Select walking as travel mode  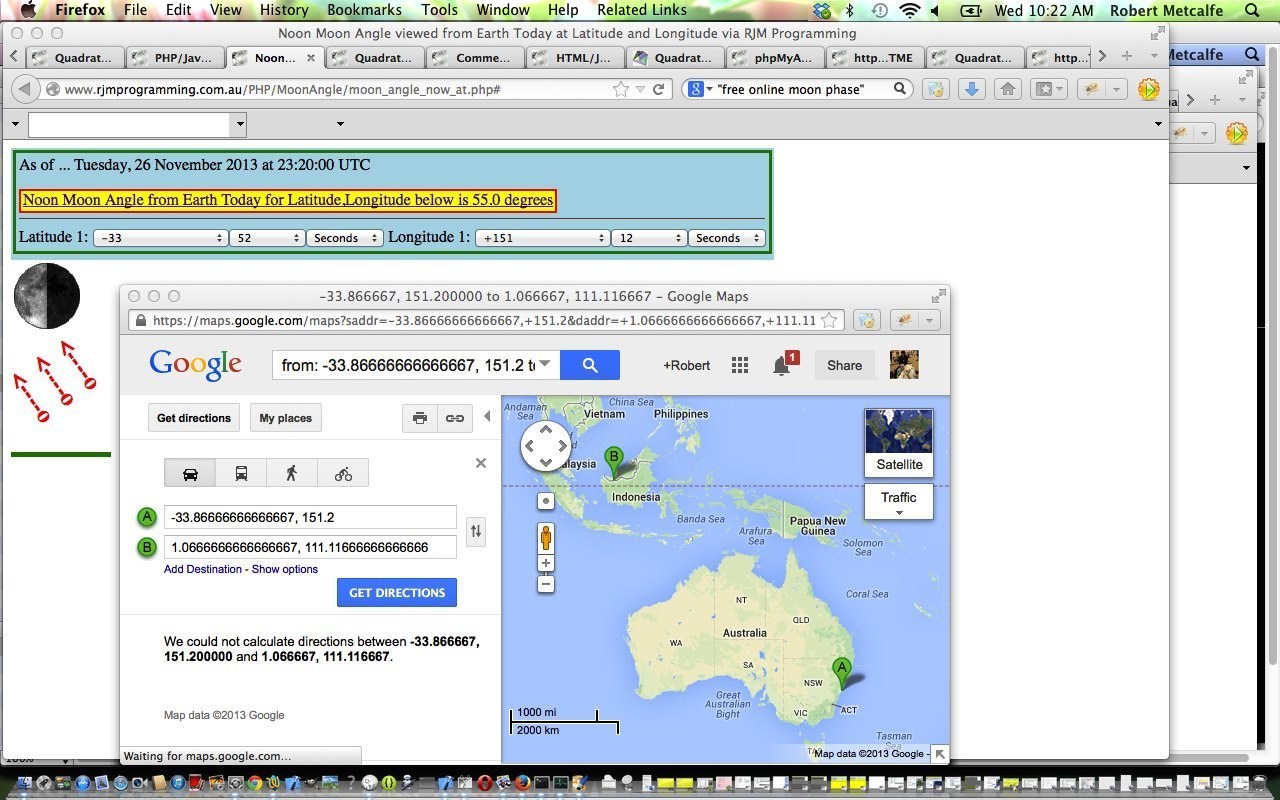(x=292, y=473)
